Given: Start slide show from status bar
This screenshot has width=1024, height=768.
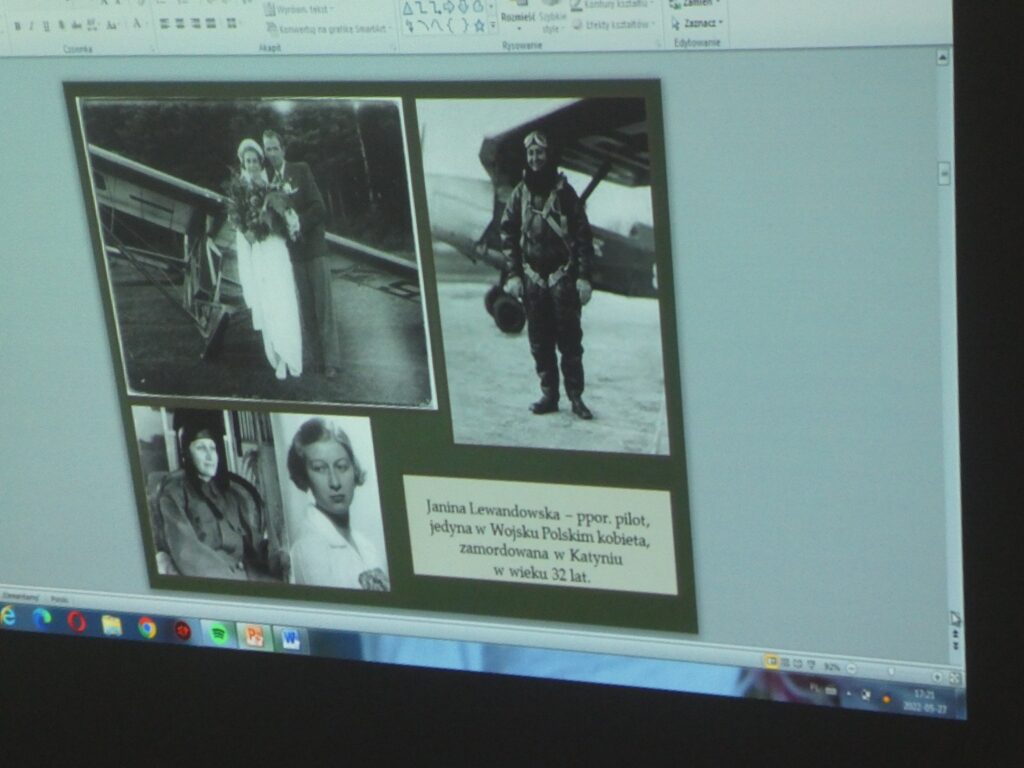Looking at the screenshot, I should pyautogui.click(x=813, y=664).
